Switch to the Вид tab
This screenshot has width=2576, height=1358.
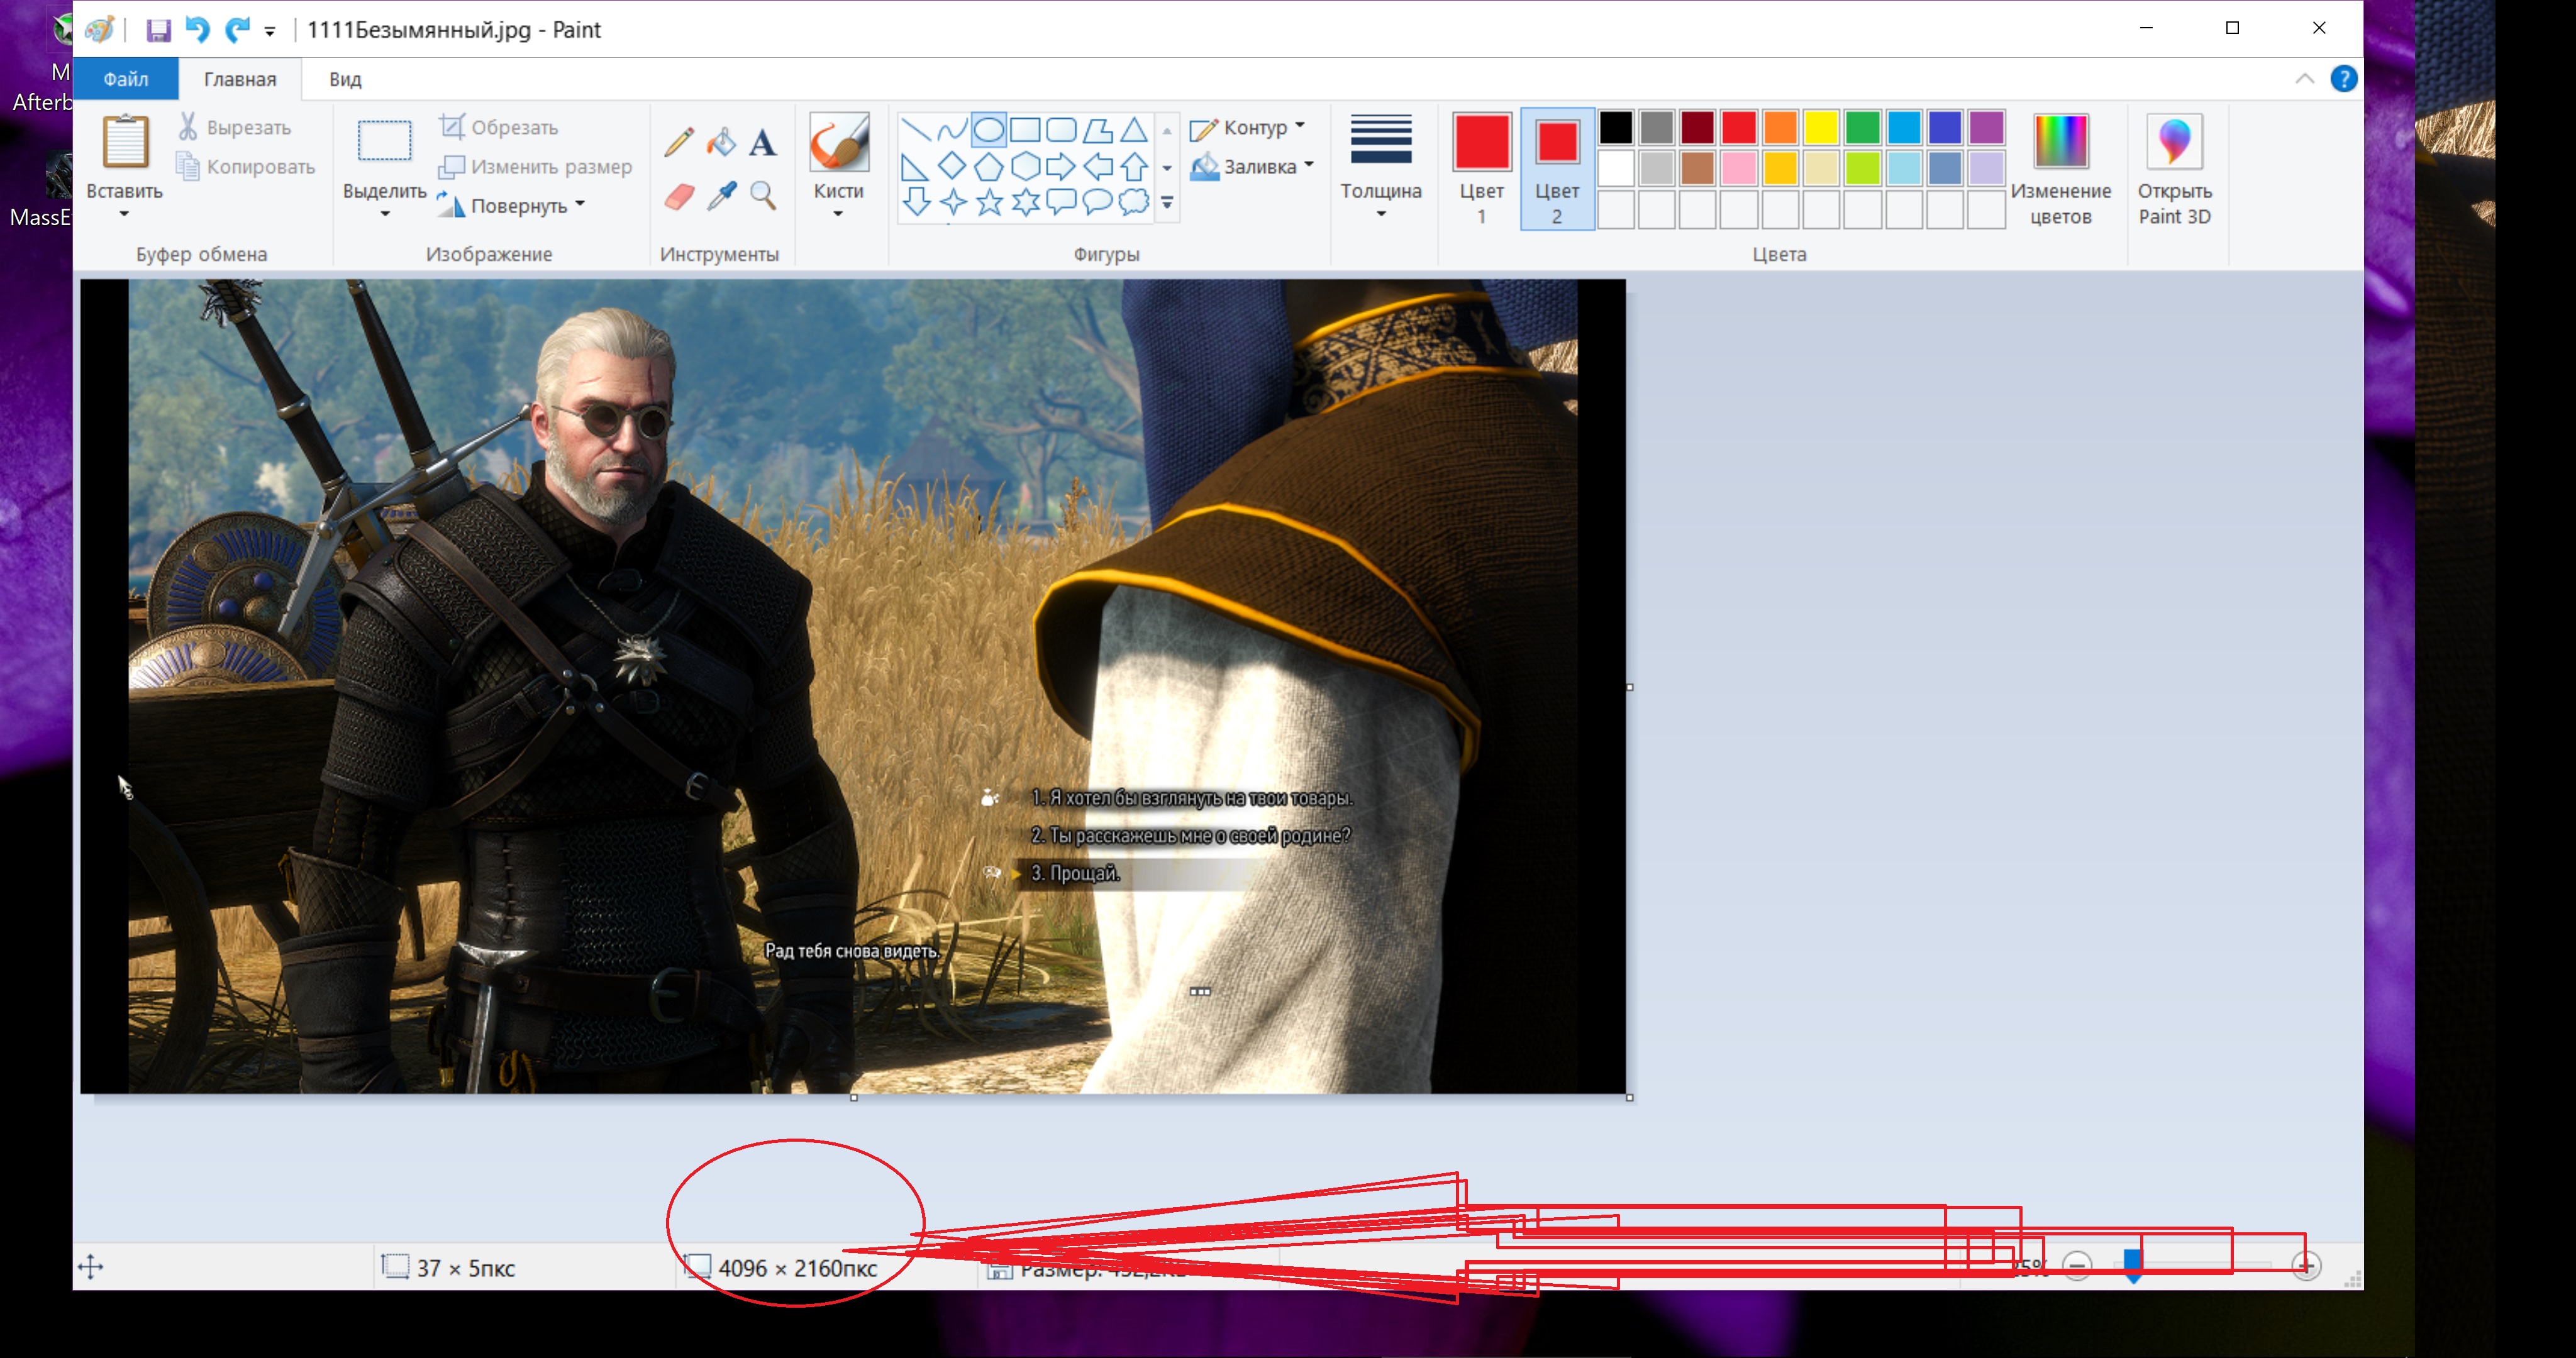click(345, 79)
